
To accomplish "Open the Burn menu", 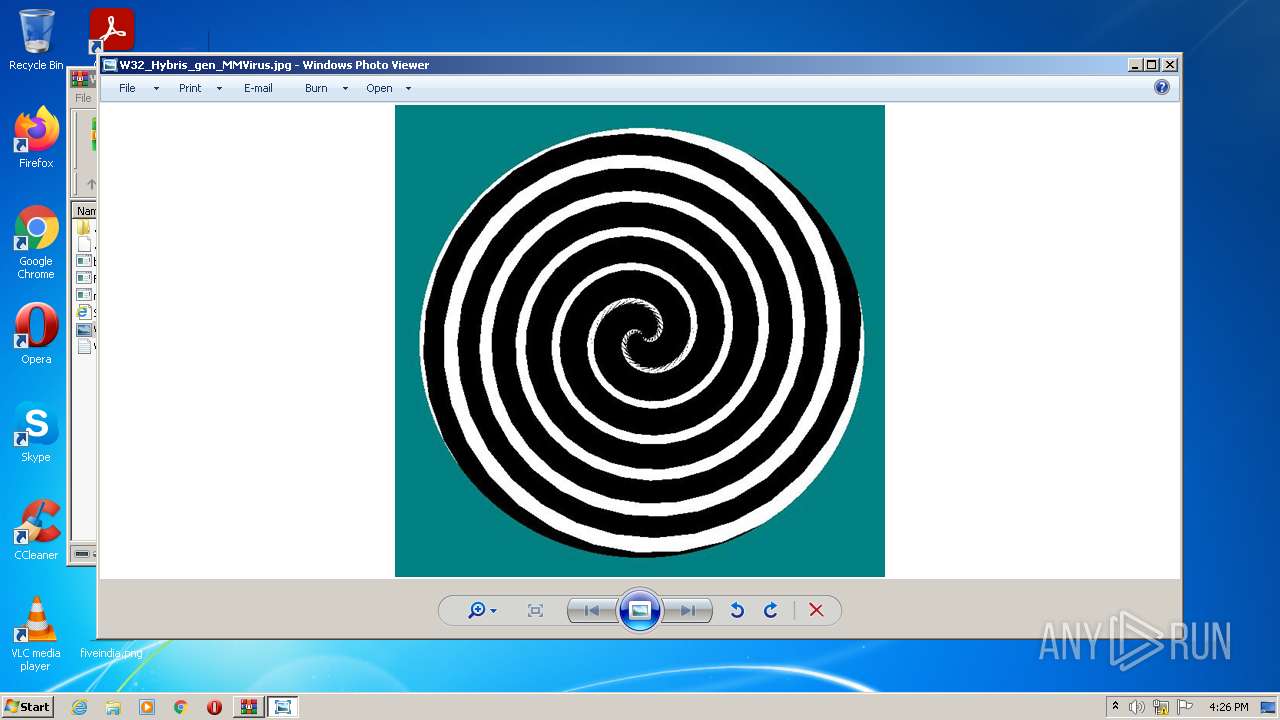I will [x=316, y=88].
